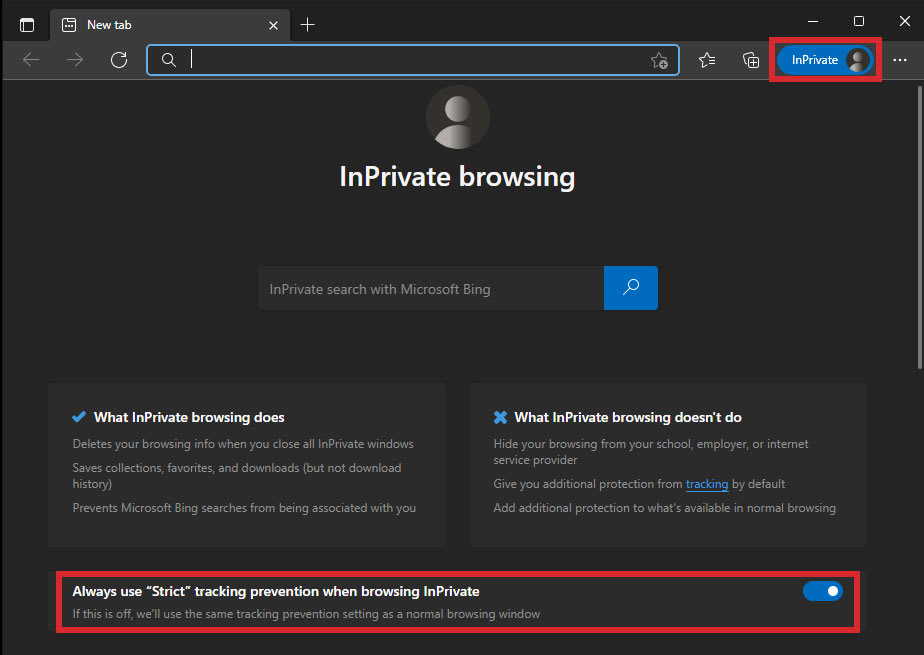The image size is (924, 655).
Task: Click text Add additional protection to what's available
Action: [664, 508]
